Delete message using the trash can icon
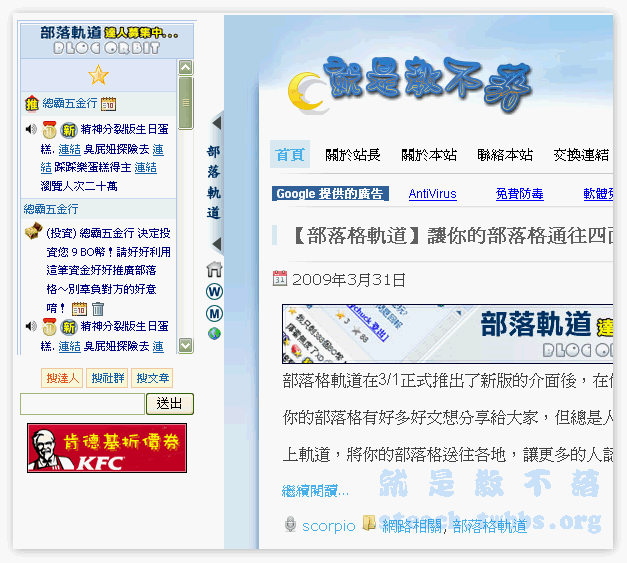The height and width of the screenshot is (563, 627). [98, 309]
